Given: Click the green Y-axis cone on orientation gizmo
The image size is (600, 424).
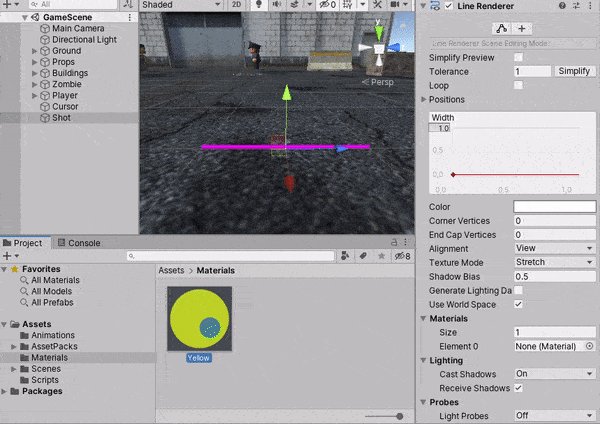Looking at the screenshot, I should pyautogui.click(x=378, y=34).
